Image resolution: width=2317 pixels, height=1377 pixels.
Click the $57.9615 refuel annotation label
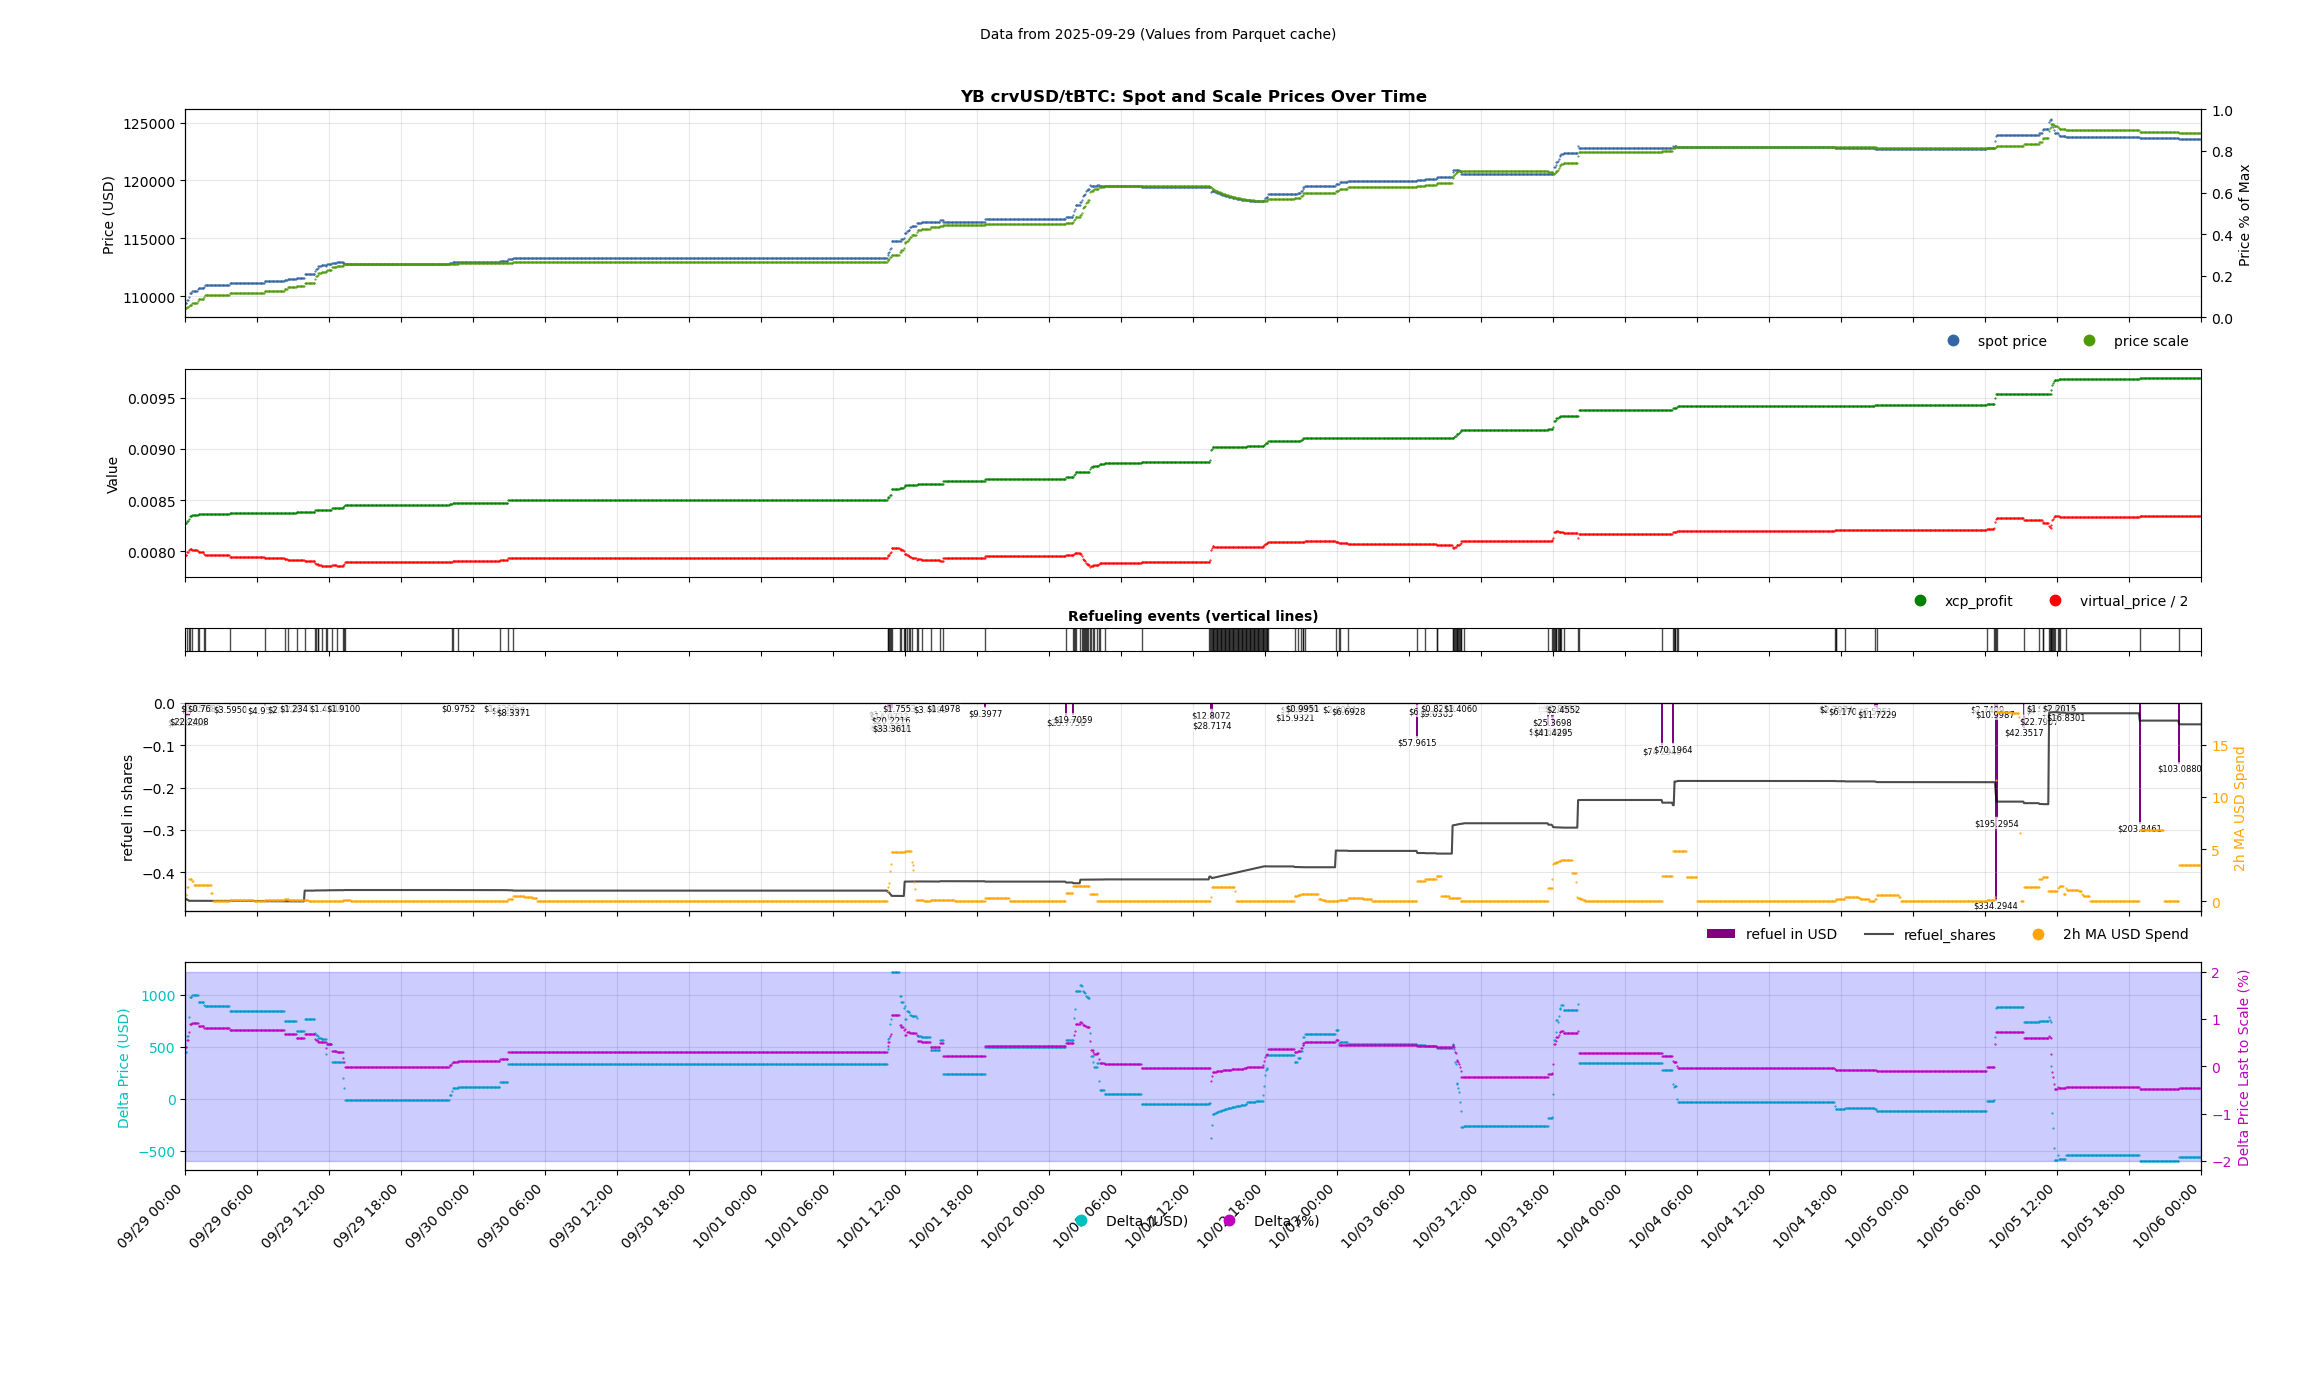[1416, 743]
